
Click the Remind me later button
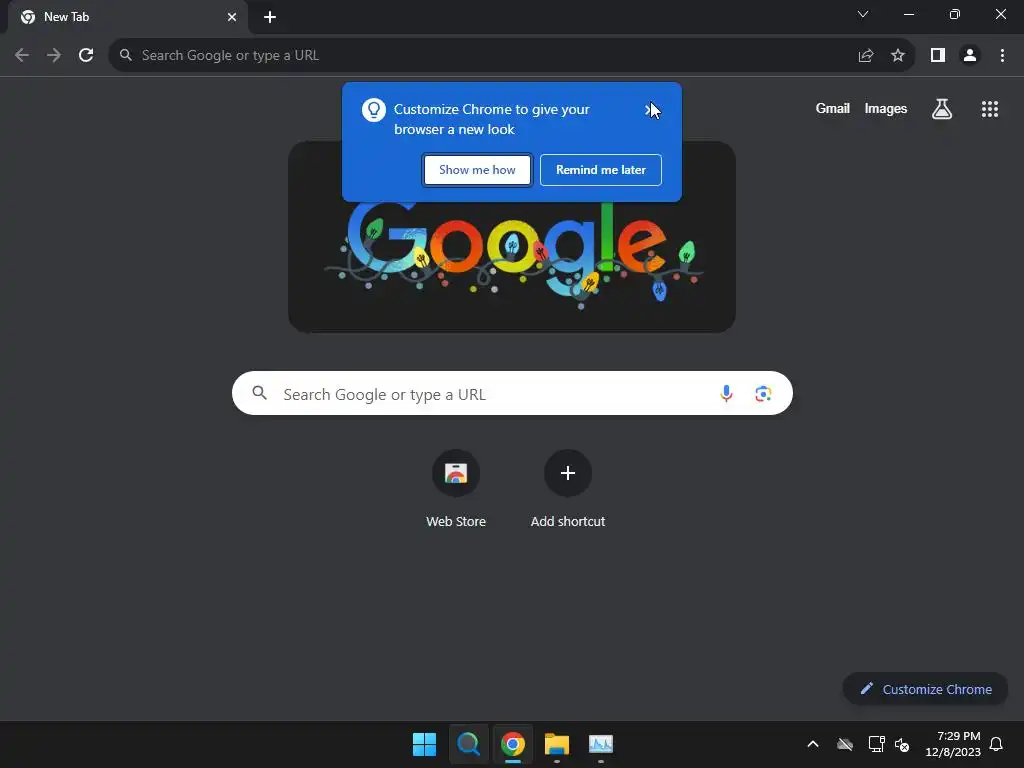(601, 170)
